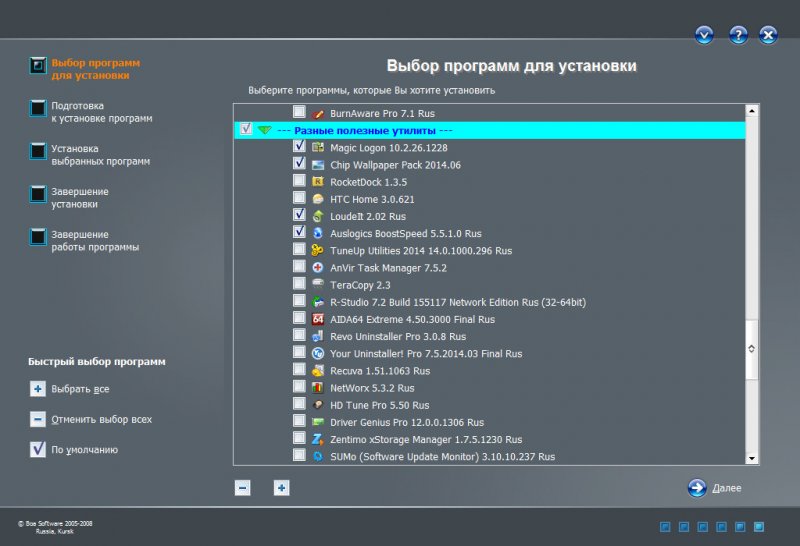This screenshot has height=546, width=800.
Task: Click the Далее arrow icon
Action: [697, 488]
